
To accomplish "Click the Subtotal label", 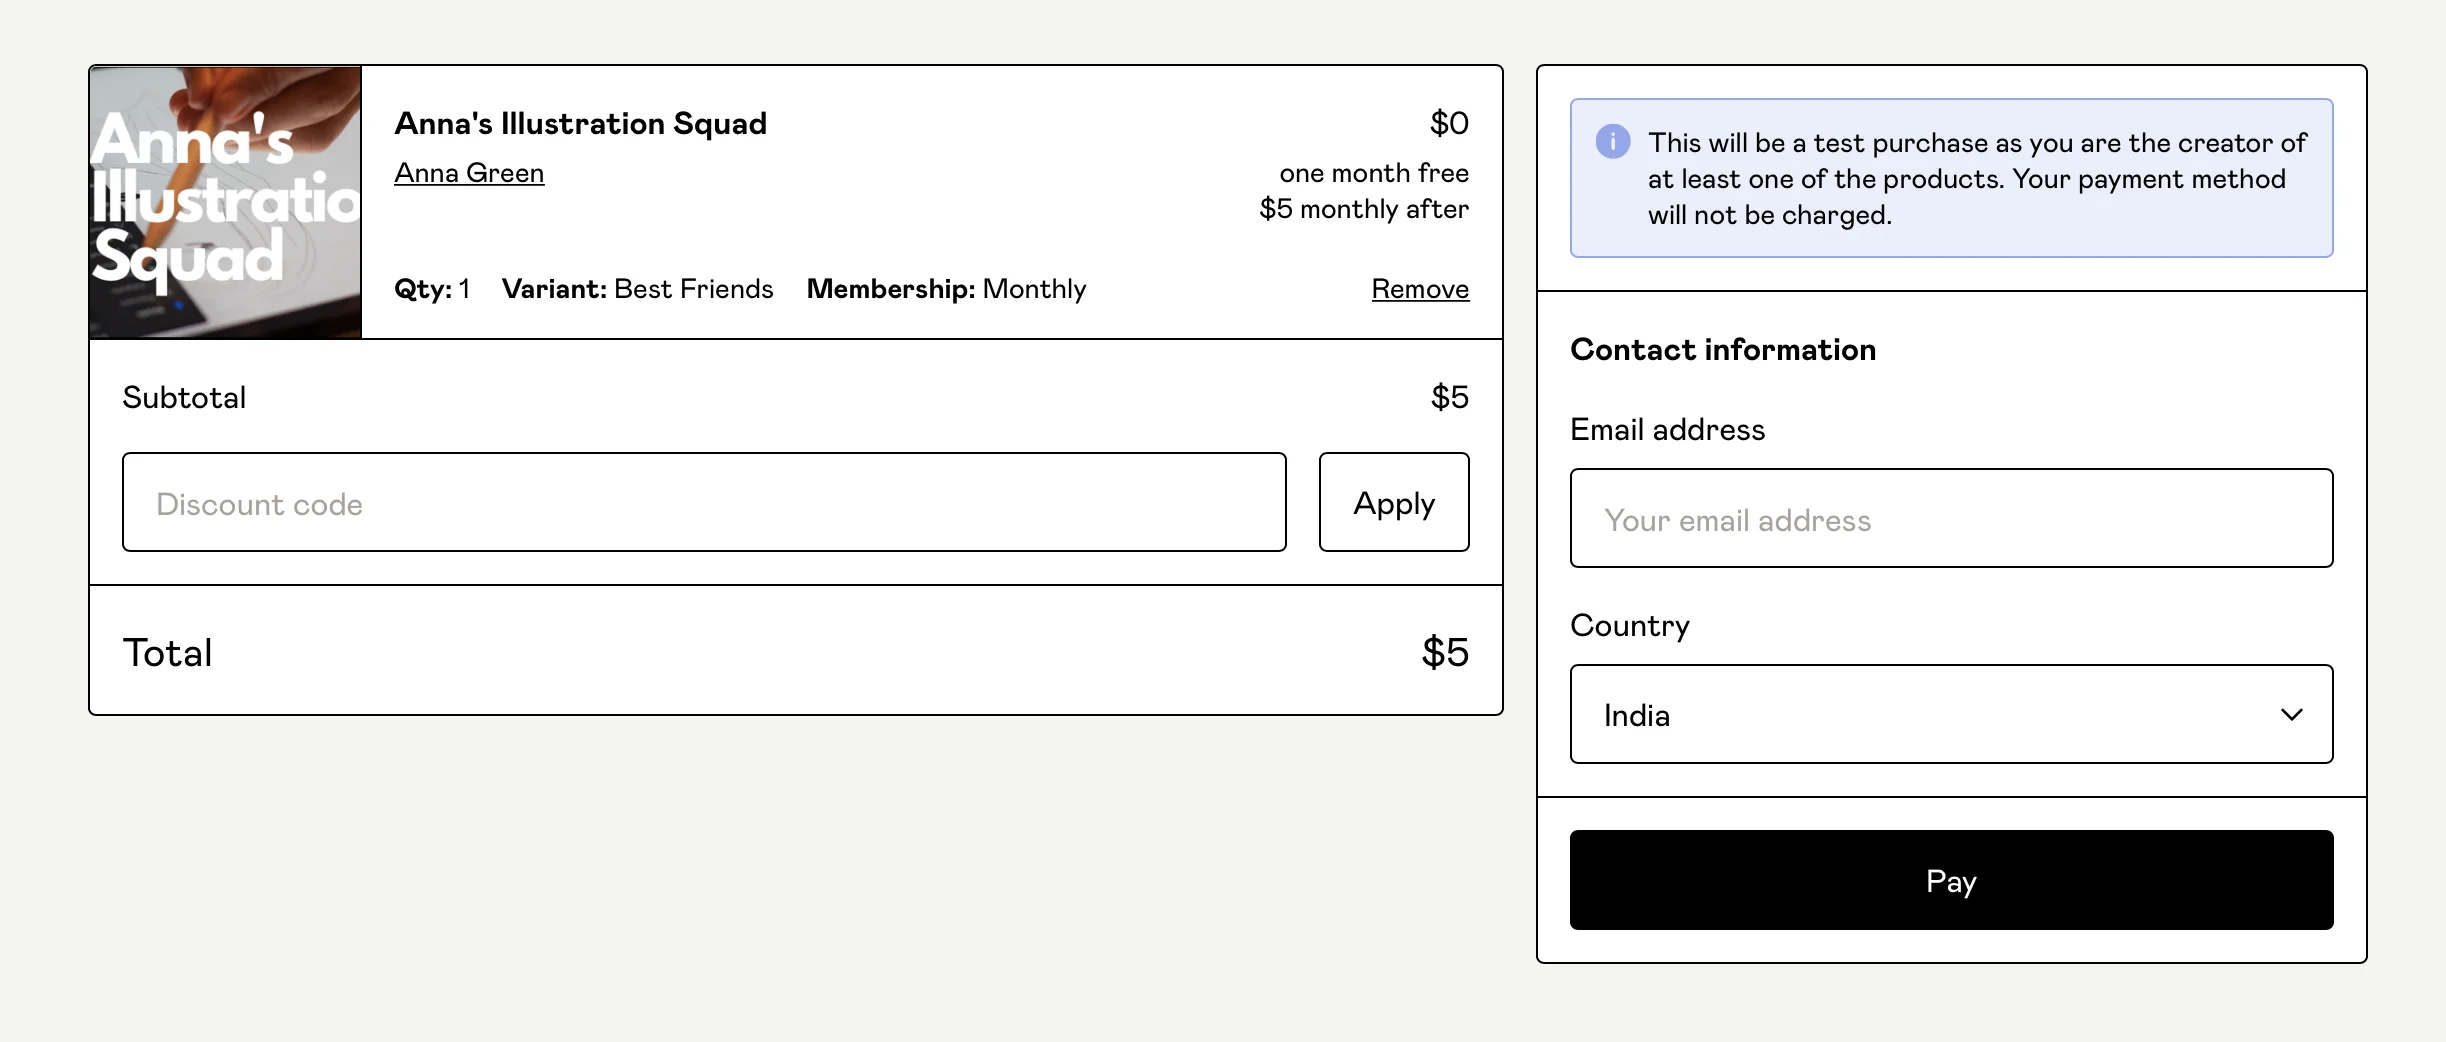I will coord(184,398).
